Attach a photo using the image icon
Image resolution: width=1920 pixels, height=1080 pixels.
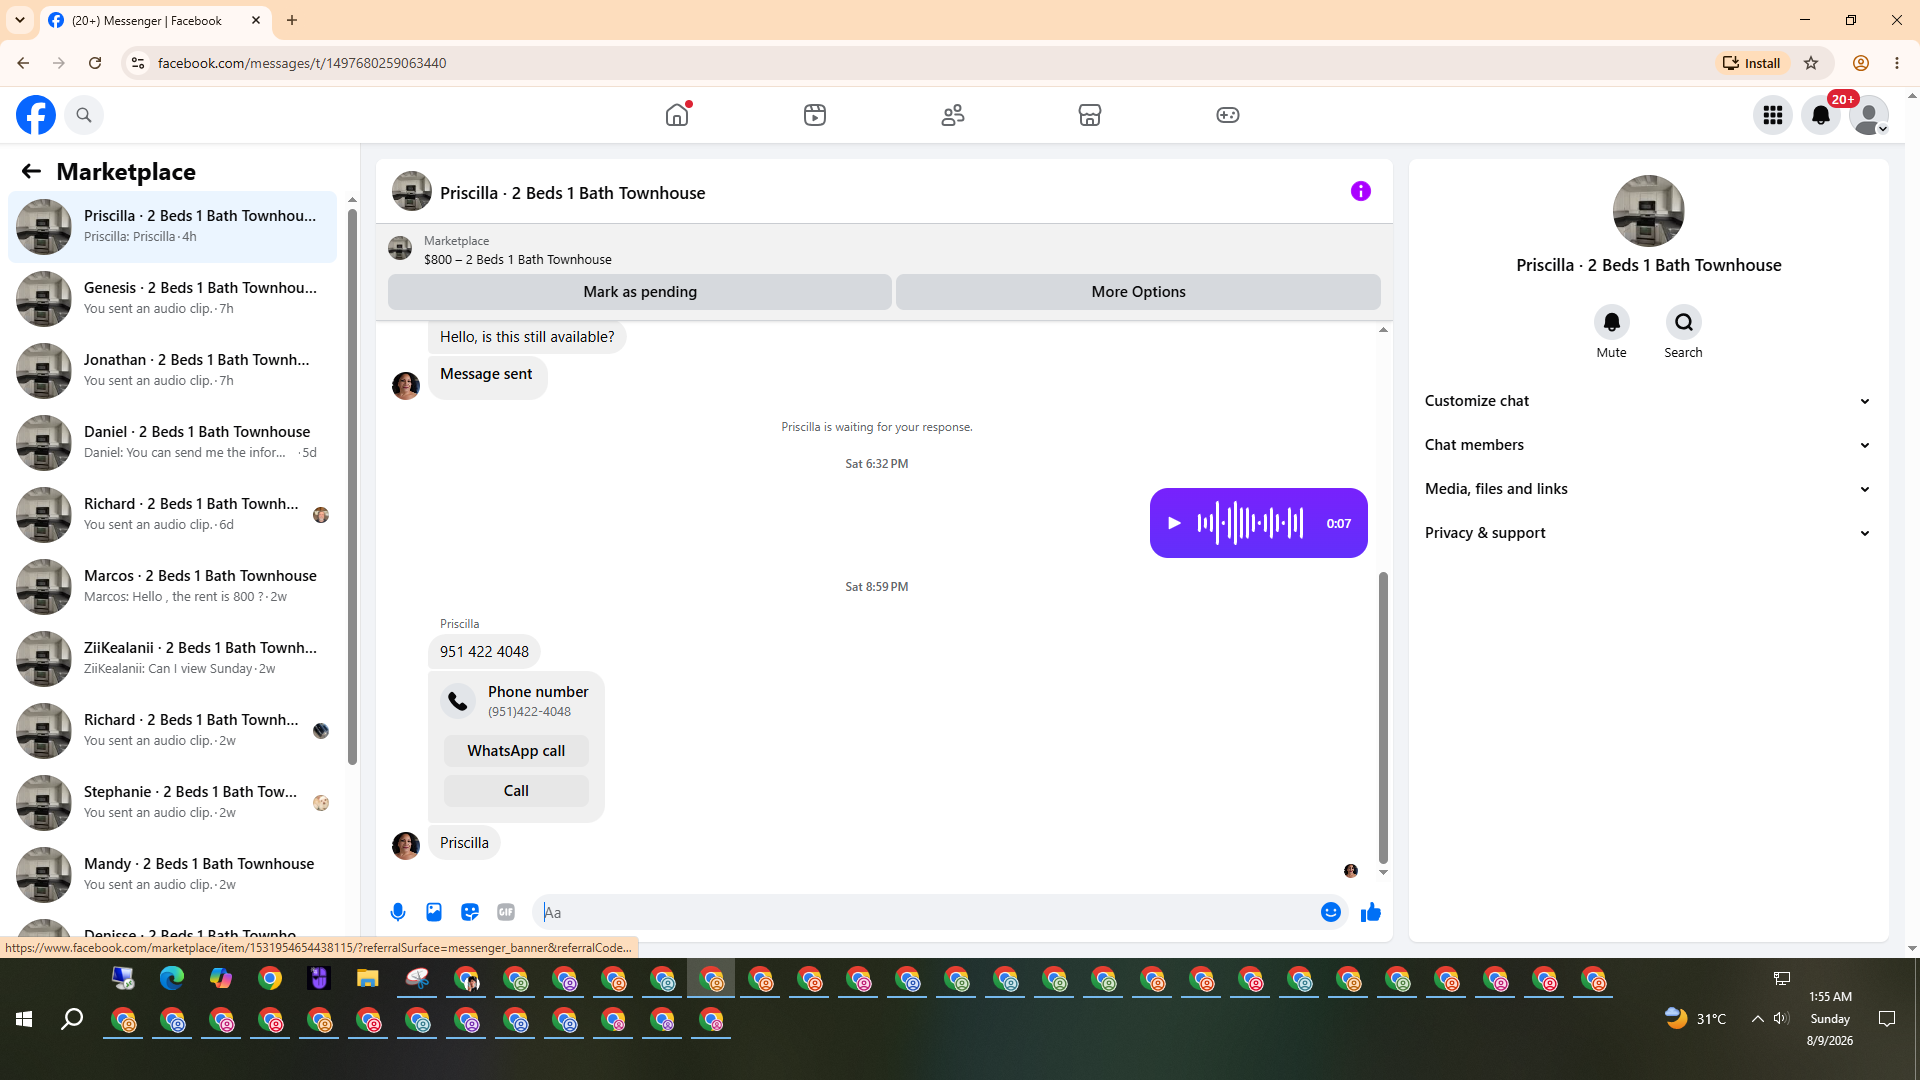(434, 912)
